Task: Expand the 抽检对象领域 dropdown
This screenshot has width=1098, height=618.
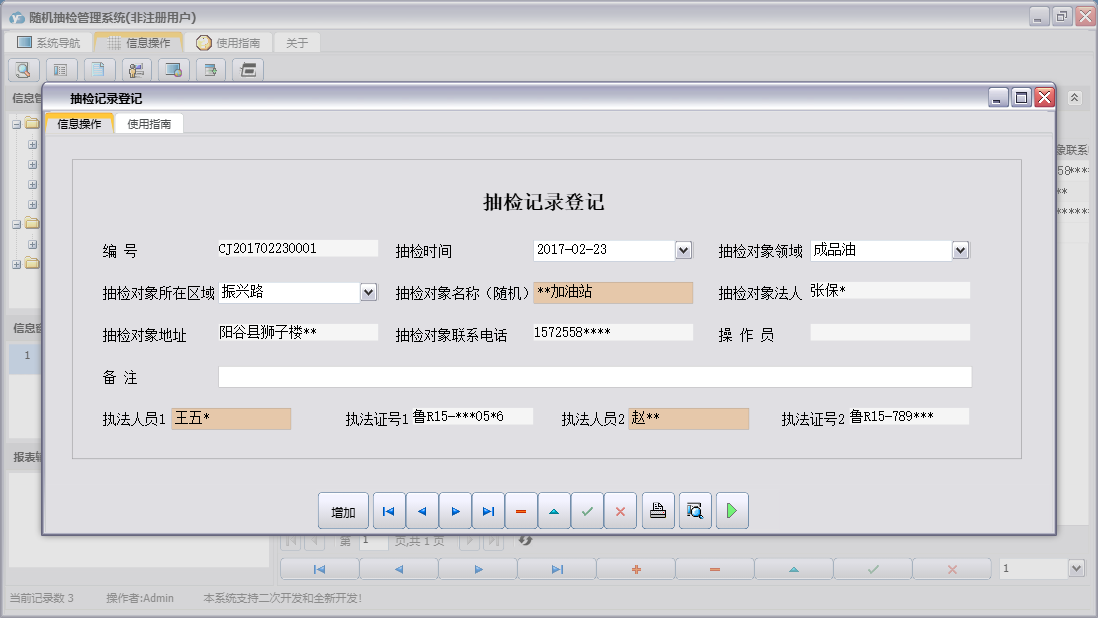Action: (960, 250)
